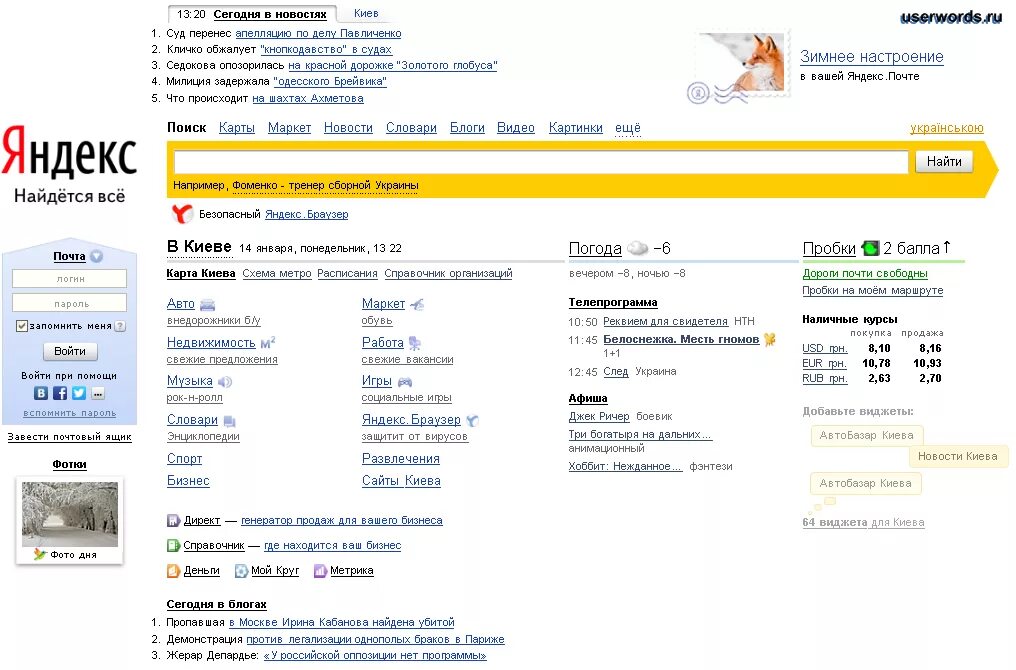Click the speaker icon next to Музыка
This screenshot has width=1016, height=670.
point(225,382)
